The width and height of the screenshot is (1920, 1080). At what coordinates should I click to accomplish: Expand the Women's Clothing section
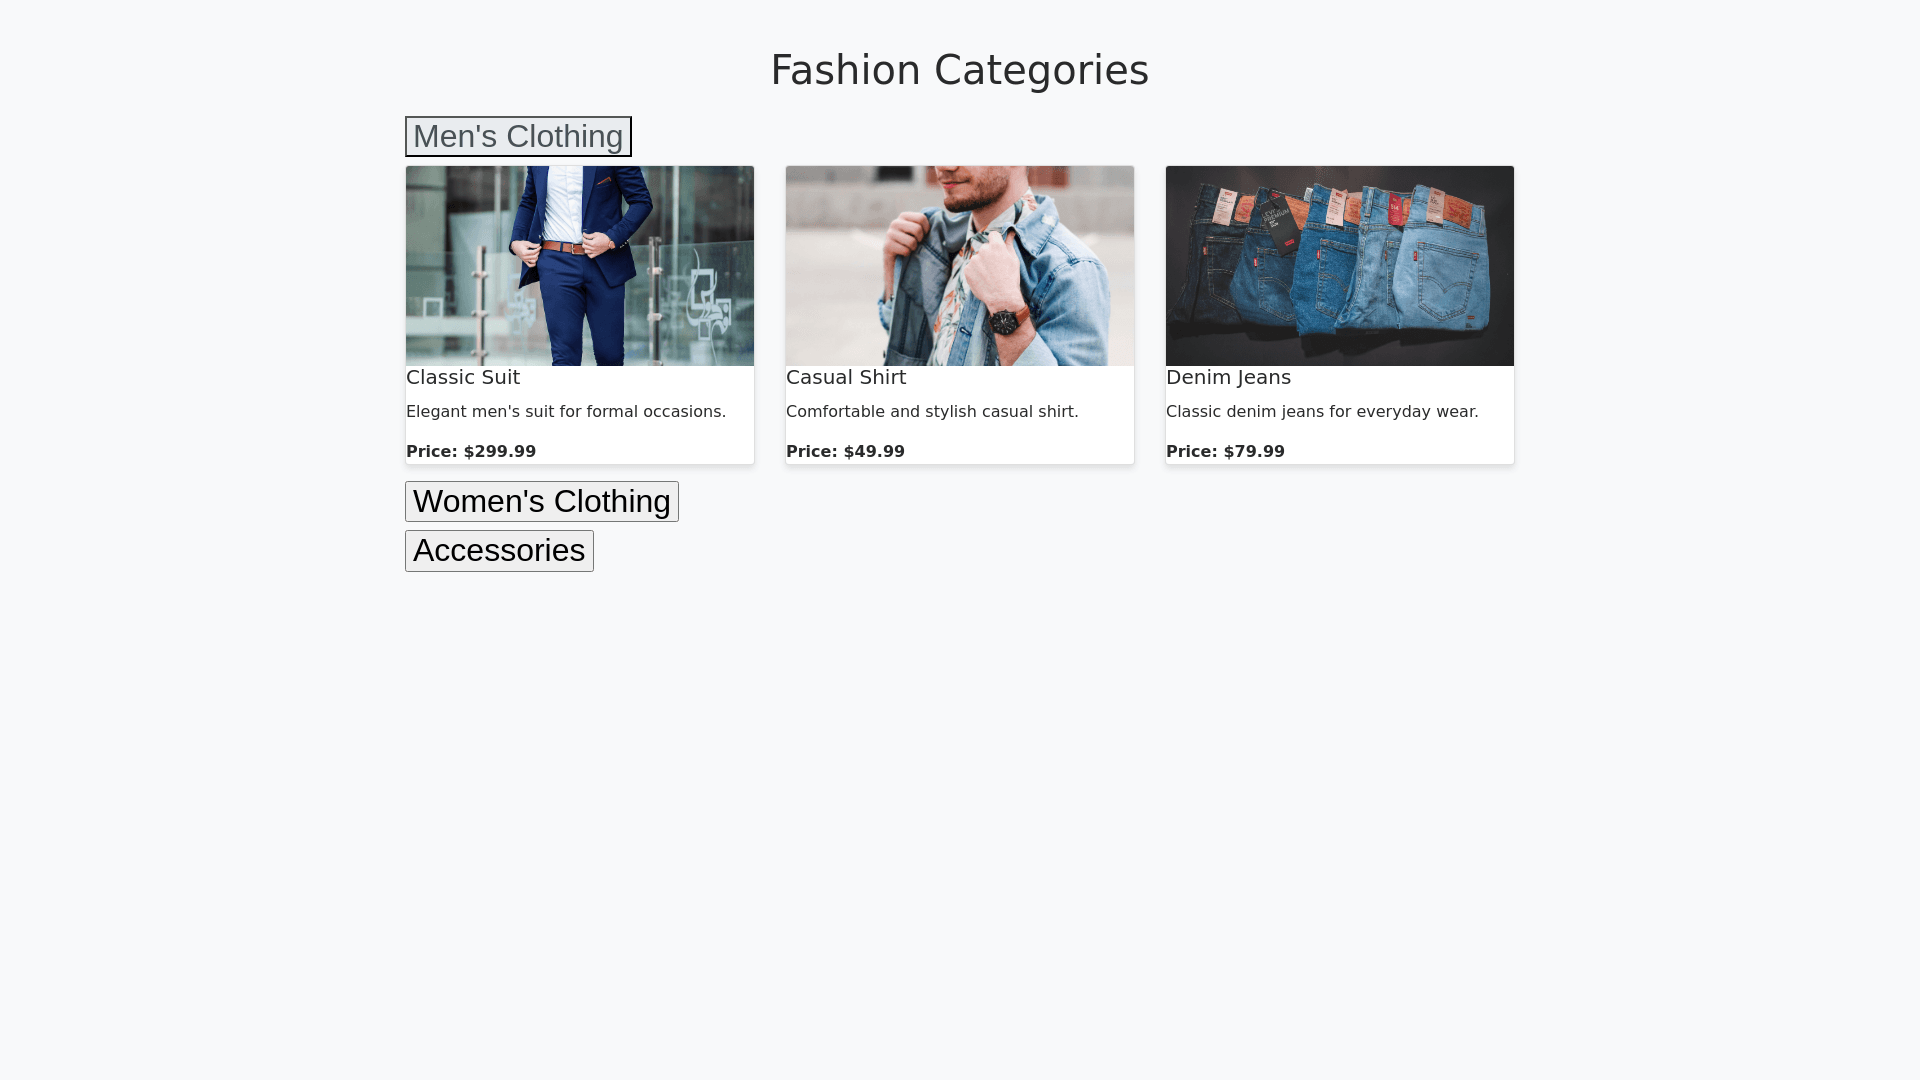[x=541, y=501]
